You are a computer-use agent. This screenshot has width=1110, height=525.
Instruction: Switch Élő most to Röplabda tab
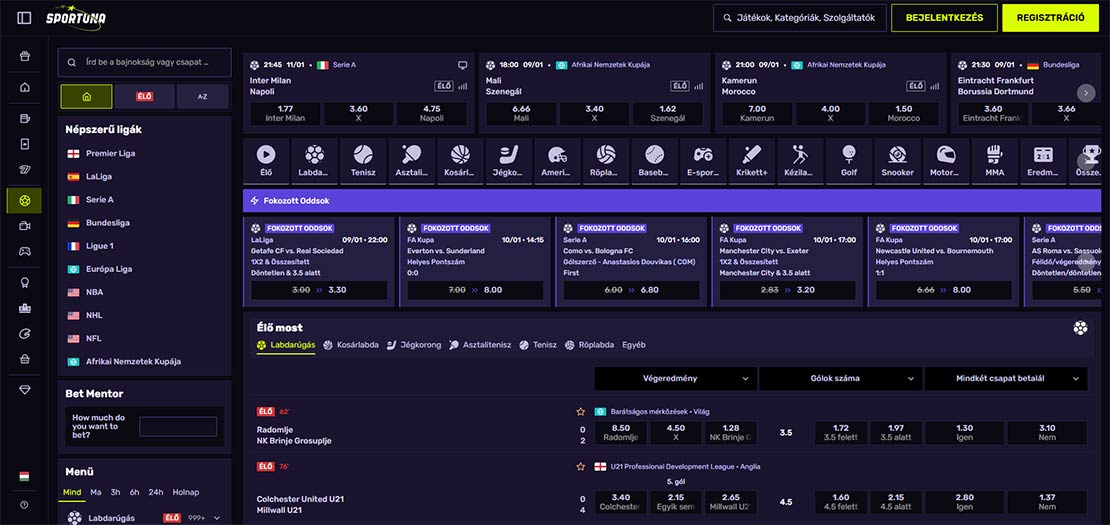589,345
